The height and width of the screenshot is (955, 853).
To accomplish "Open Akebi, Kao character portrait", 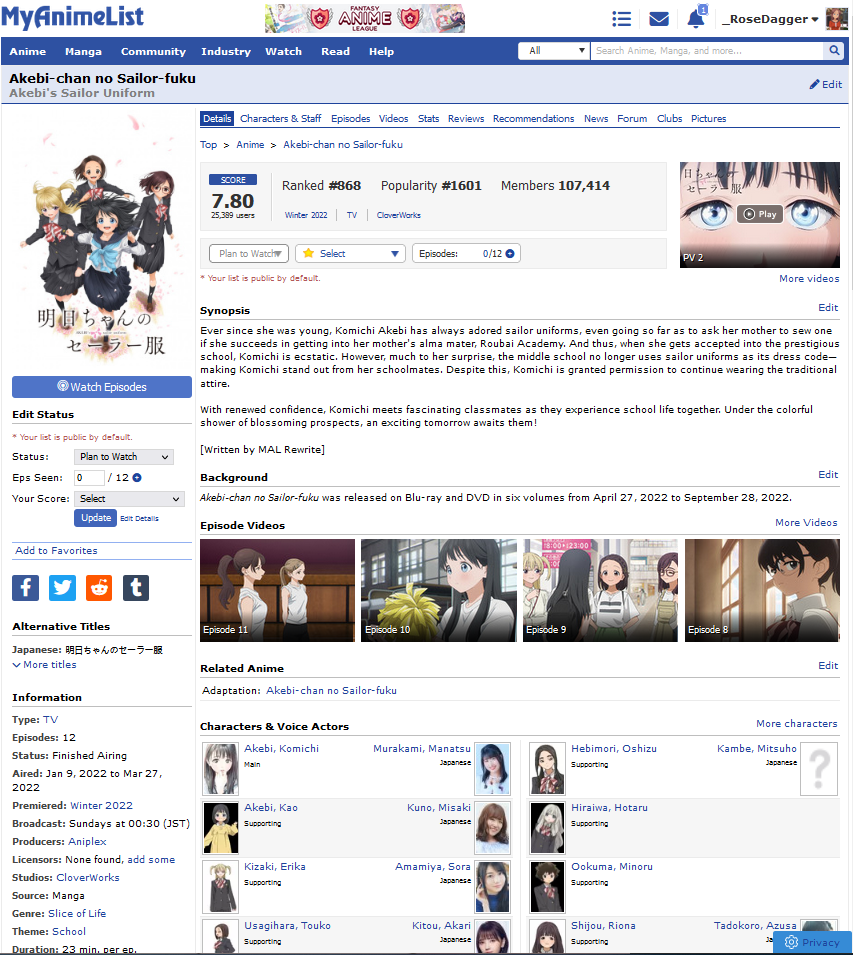I will coord(220,828).
